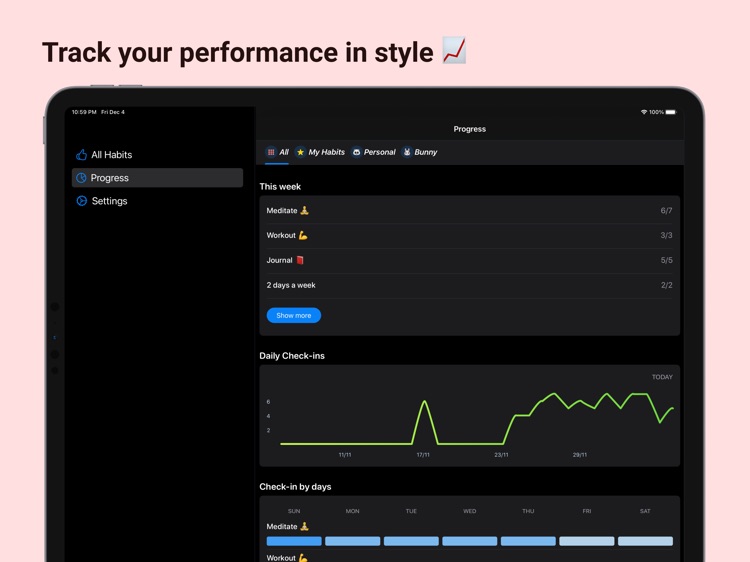750x562 pixels.
Task: Click the star icon on My Habits
Action: (300, 152)
